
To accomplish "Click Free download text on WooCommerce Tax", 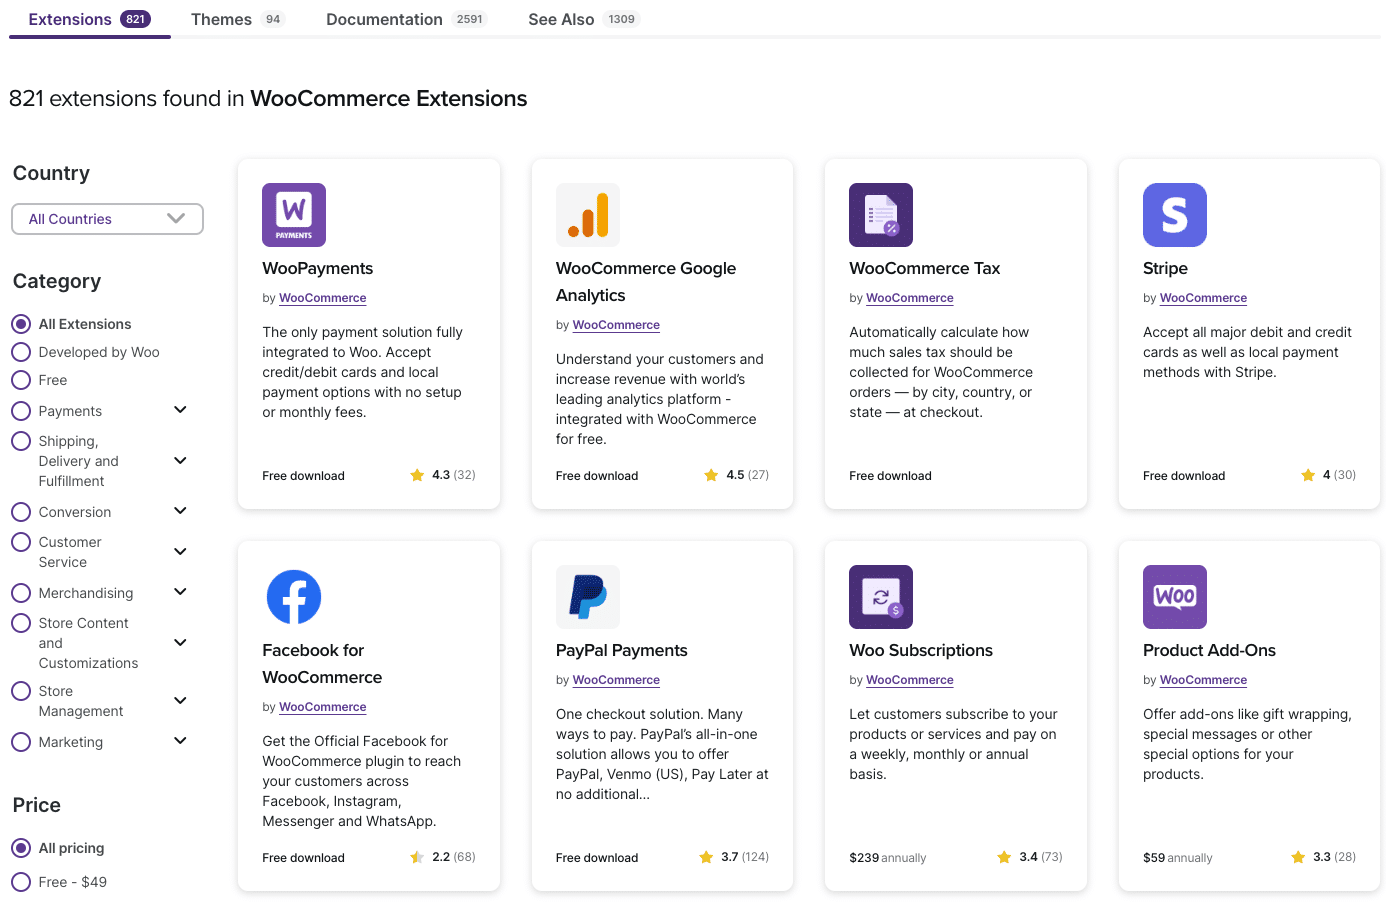I will 890,476.
